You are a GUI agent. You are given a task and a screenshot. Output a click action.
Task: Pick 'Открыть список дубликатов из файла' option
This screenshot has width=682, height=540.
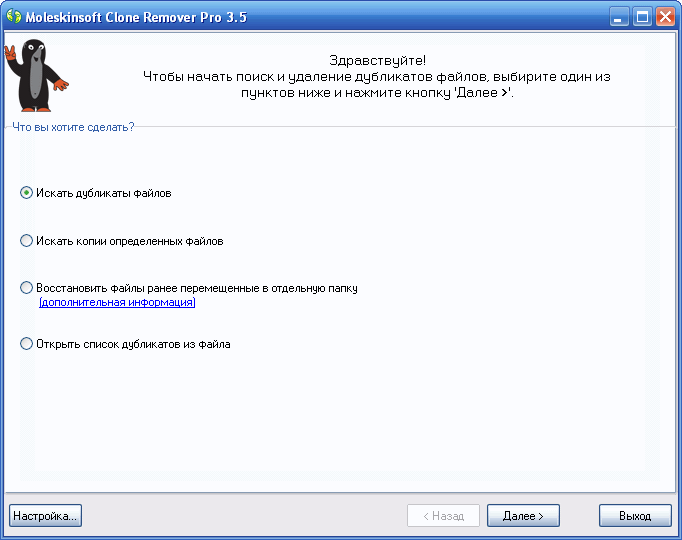point(27,343)
